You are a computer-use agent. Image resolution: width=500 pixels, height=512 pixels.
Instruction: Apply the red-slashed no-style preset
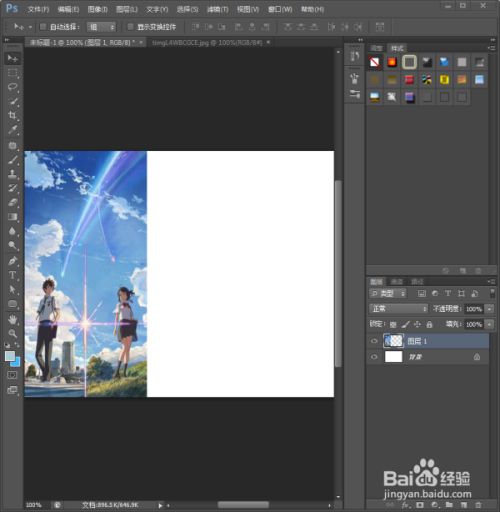click(x=375, y=62)
